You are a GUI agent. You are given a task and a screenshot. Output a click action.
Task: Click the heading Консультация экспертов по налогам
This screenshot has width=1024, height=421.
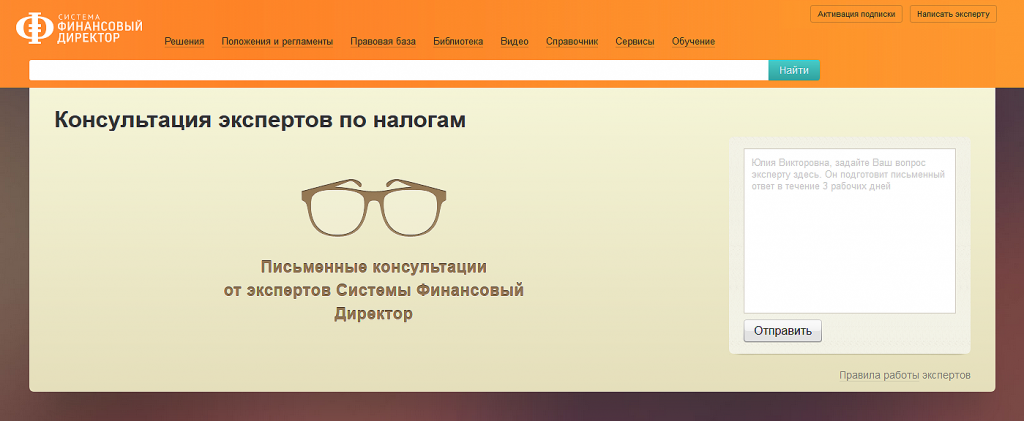260,120
